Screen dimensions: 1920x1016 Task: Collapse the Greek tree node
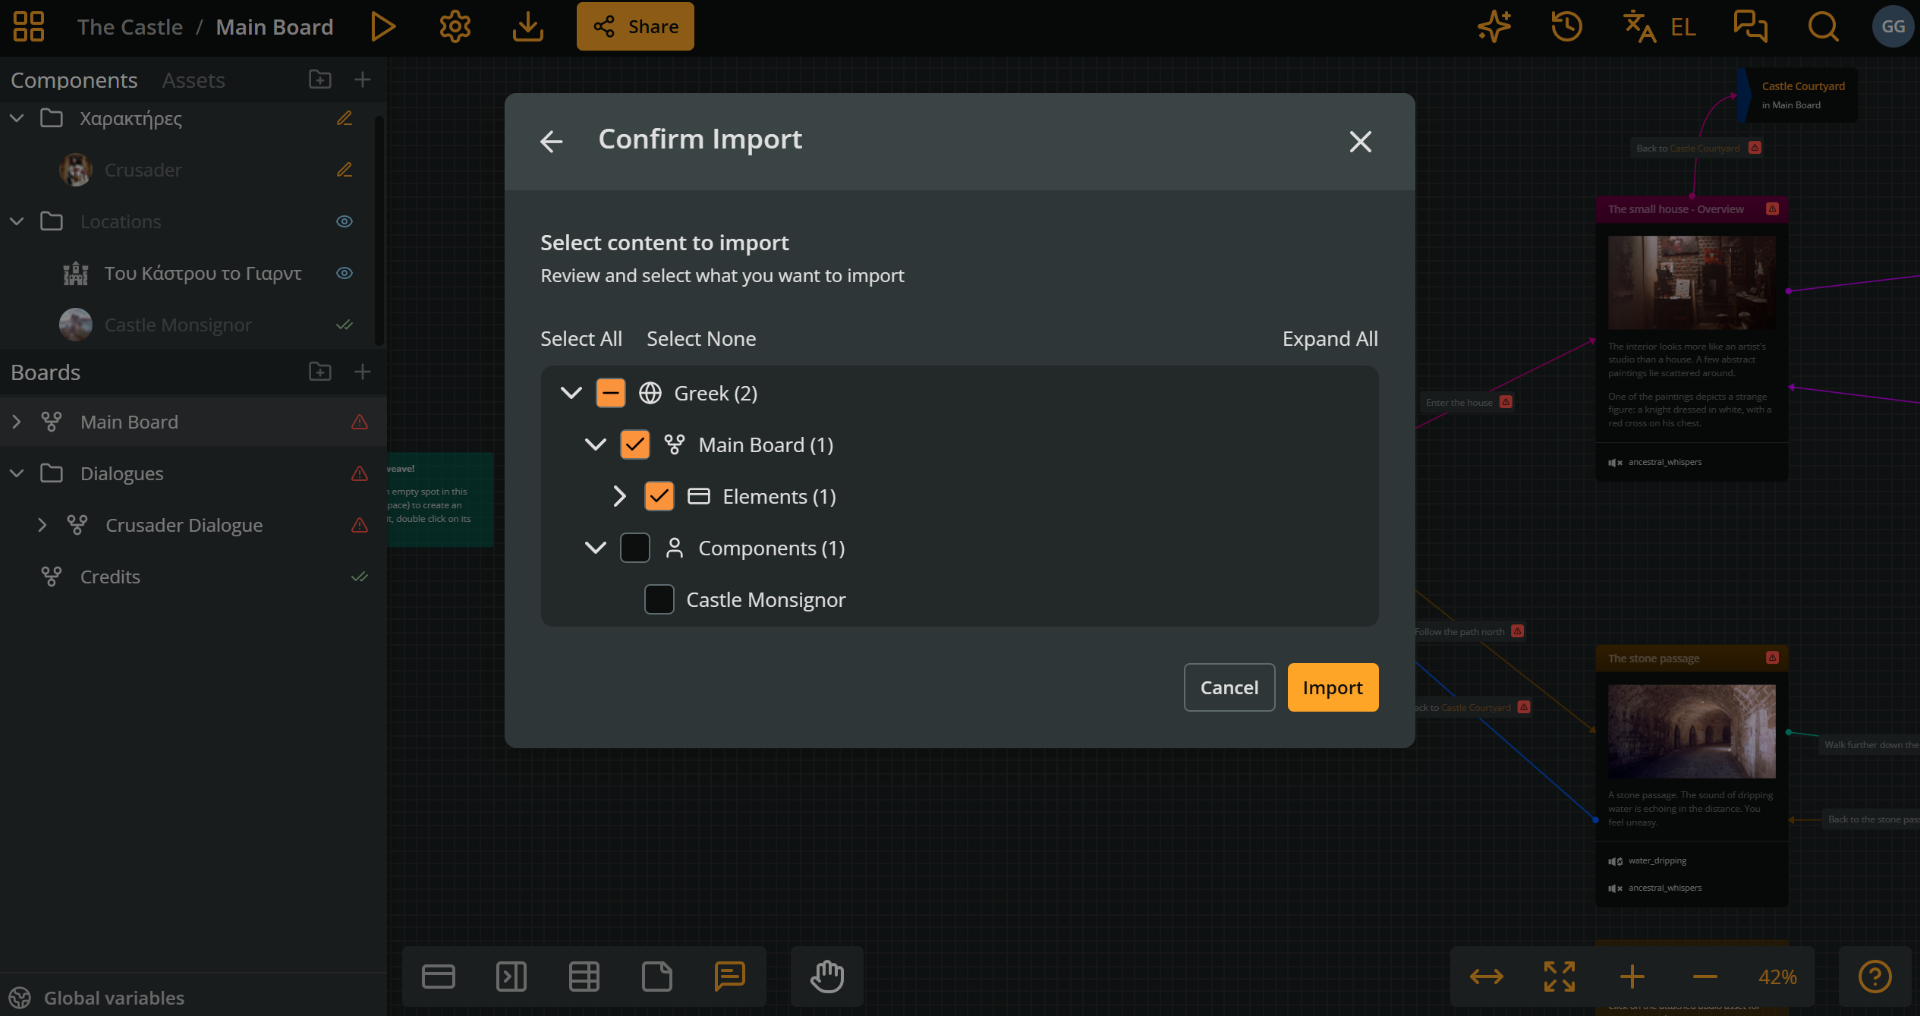[x=571, y=393]
